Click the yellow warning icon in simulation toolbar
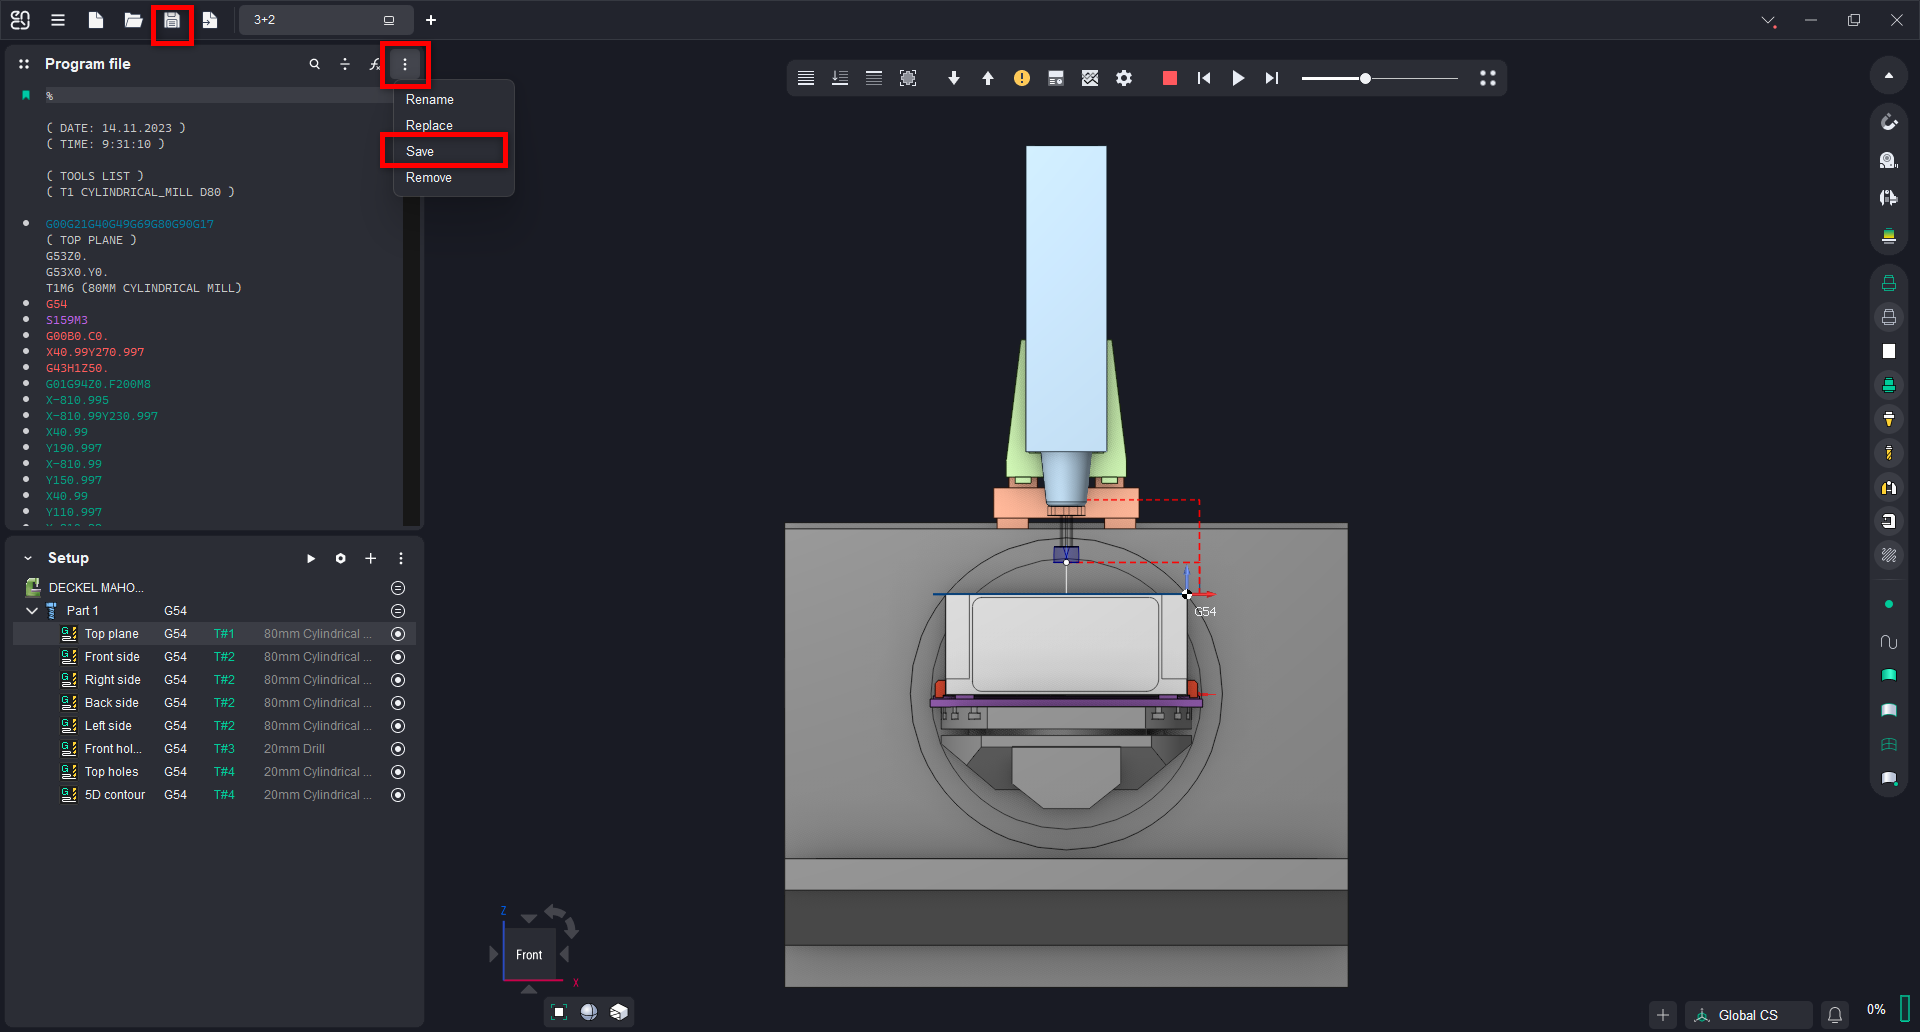 [x=1021, y=78]
